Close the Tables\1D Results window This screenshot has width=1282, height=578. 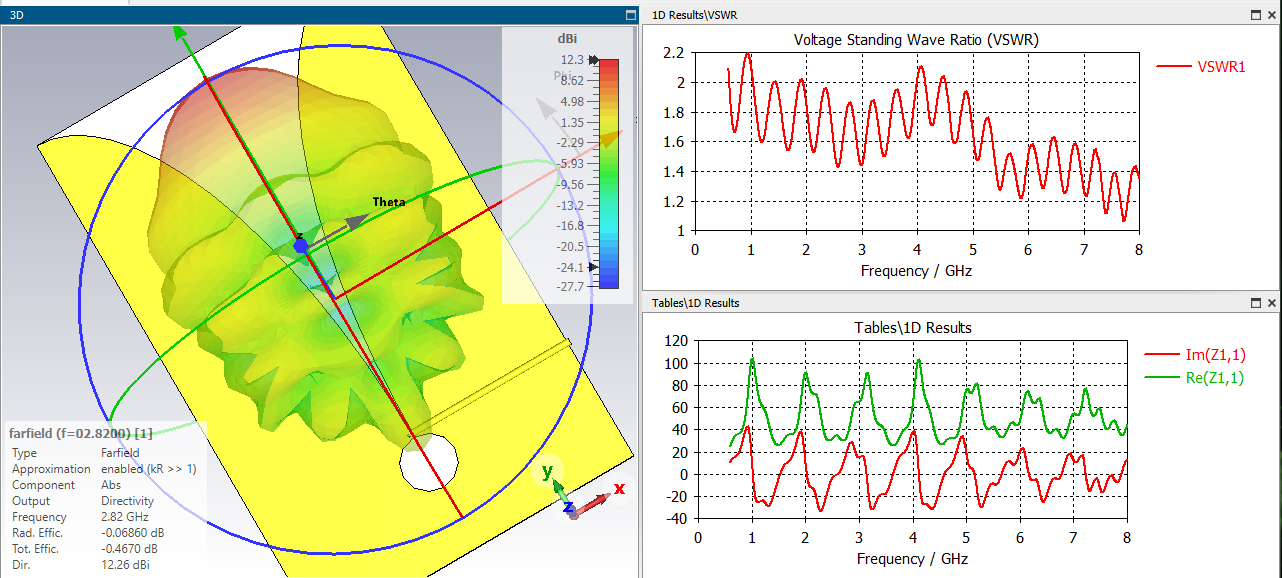point(1271,302)
